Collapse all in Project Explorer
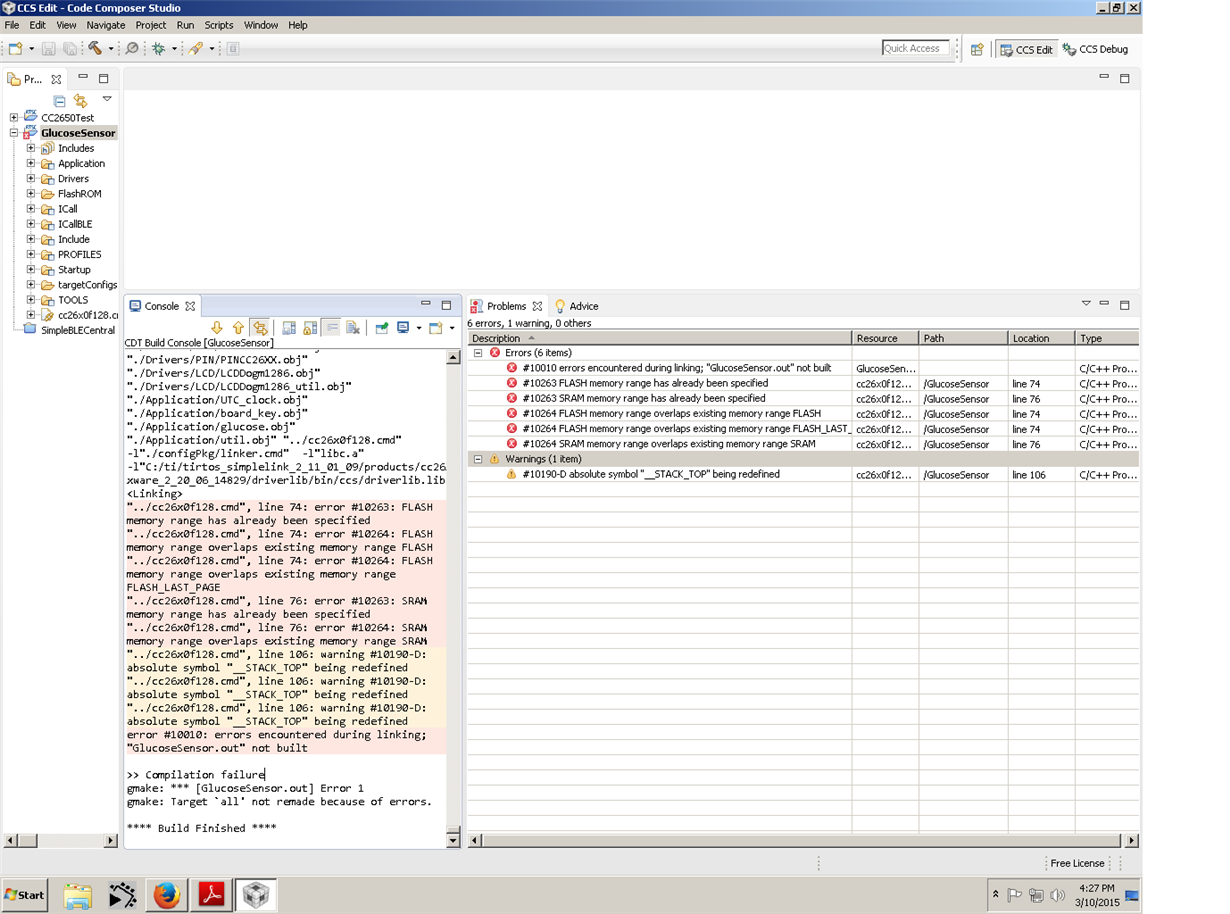The width and height of the screenshot is (1230, 914). tap(60, 100)
